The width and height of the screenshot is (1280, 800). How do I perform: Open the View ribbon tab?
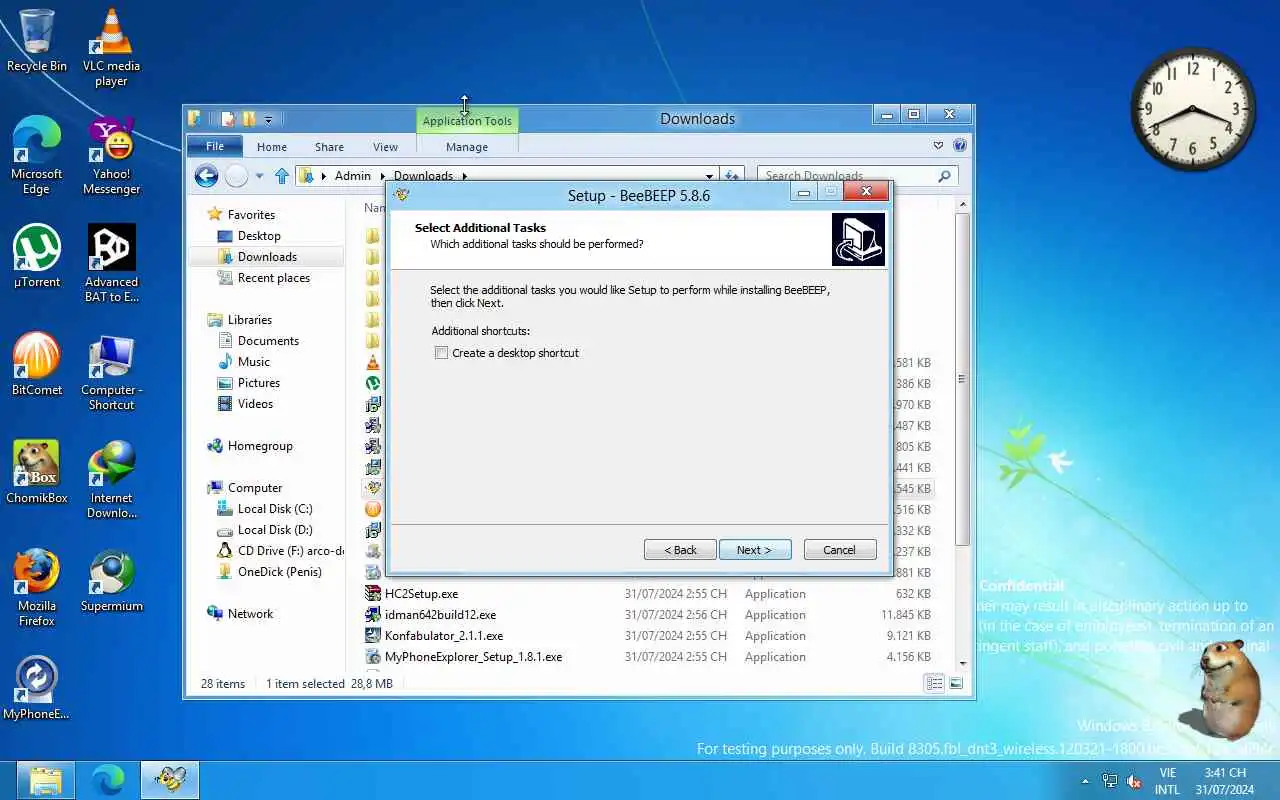pos(385,147)
